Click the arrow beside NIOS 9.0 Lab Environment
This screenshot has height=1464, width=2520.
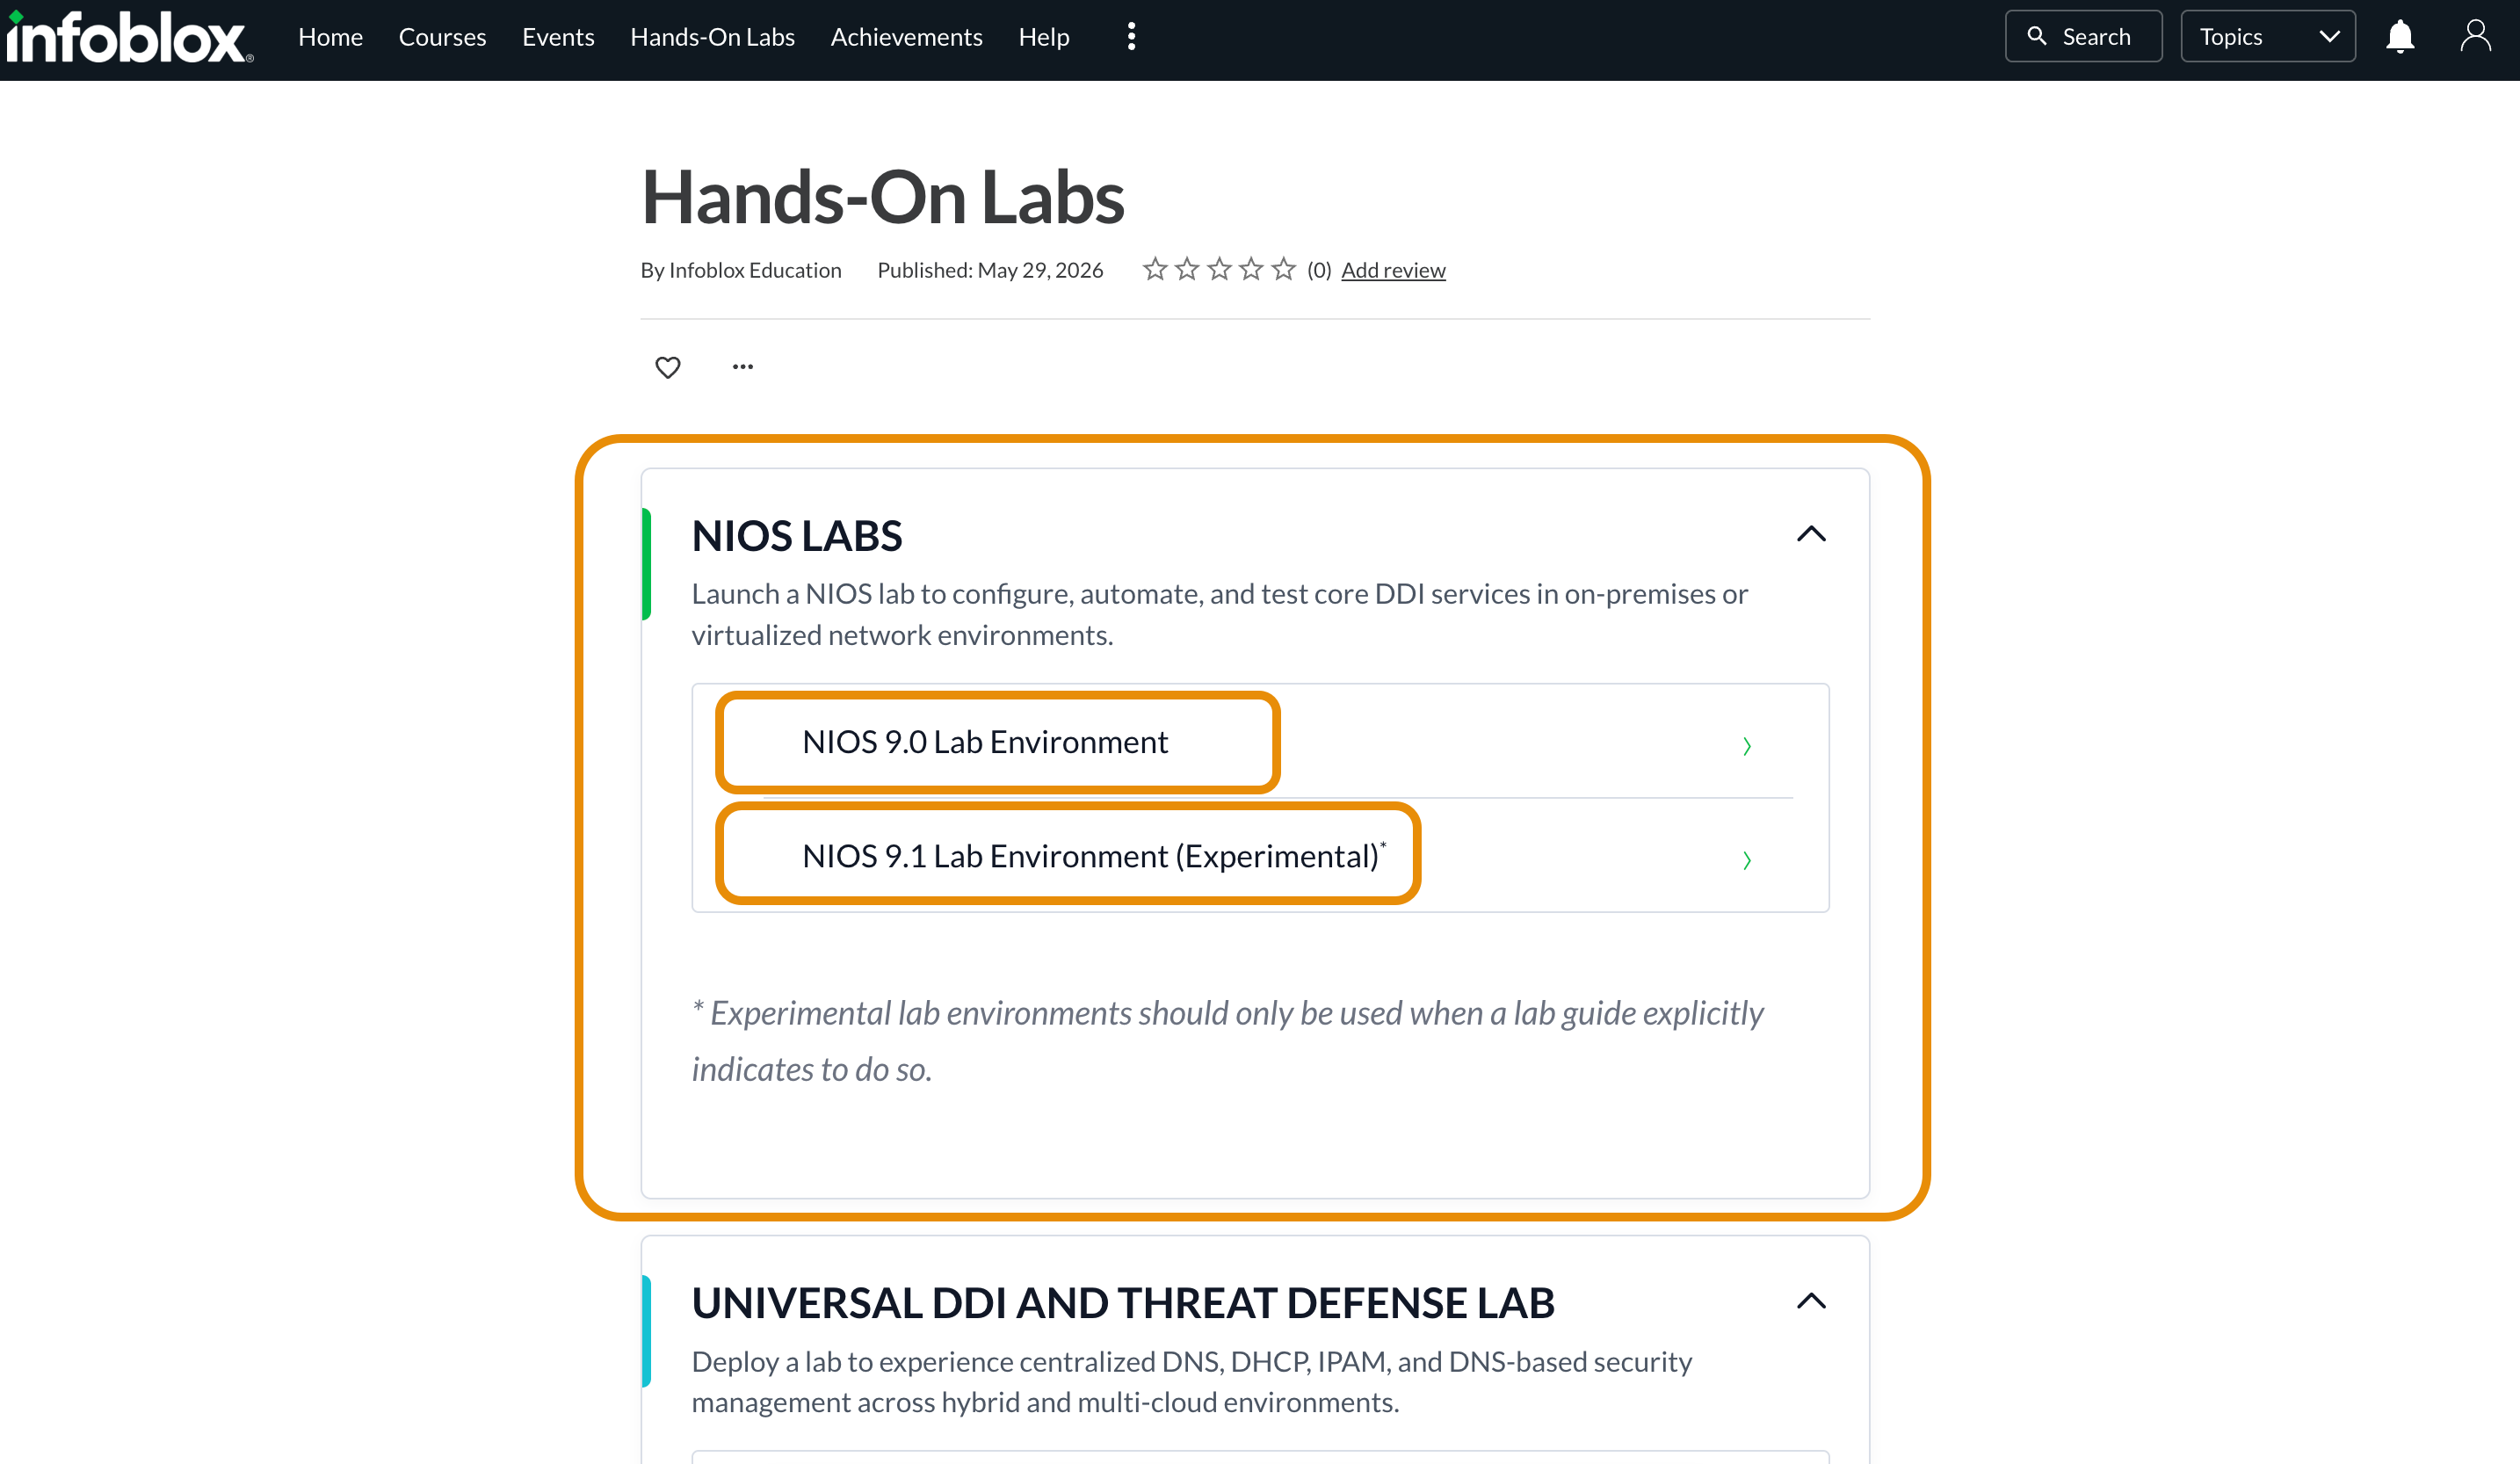(1747, 746)
